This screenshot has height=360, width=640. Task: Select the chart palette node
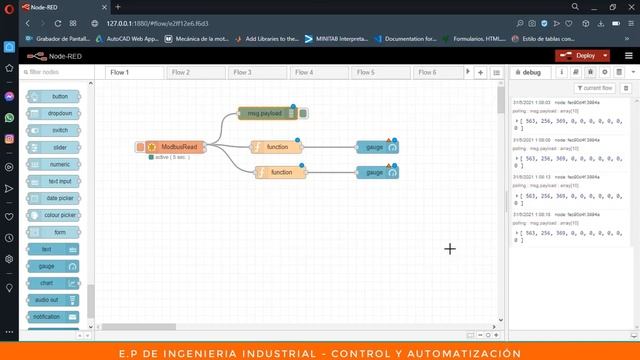pyautogui.click(x=53, y=283)
